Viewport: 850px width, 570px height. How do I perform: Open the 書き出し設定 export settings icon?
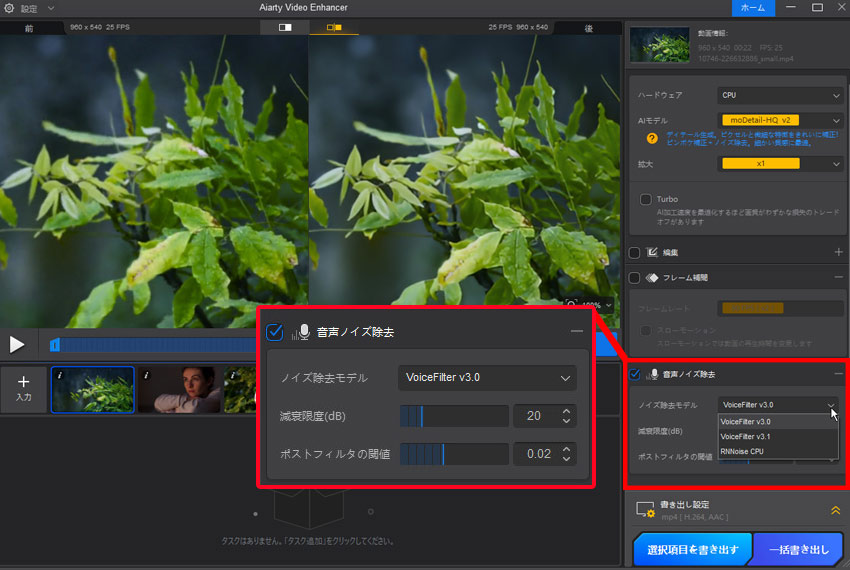(x=645, y=510)
